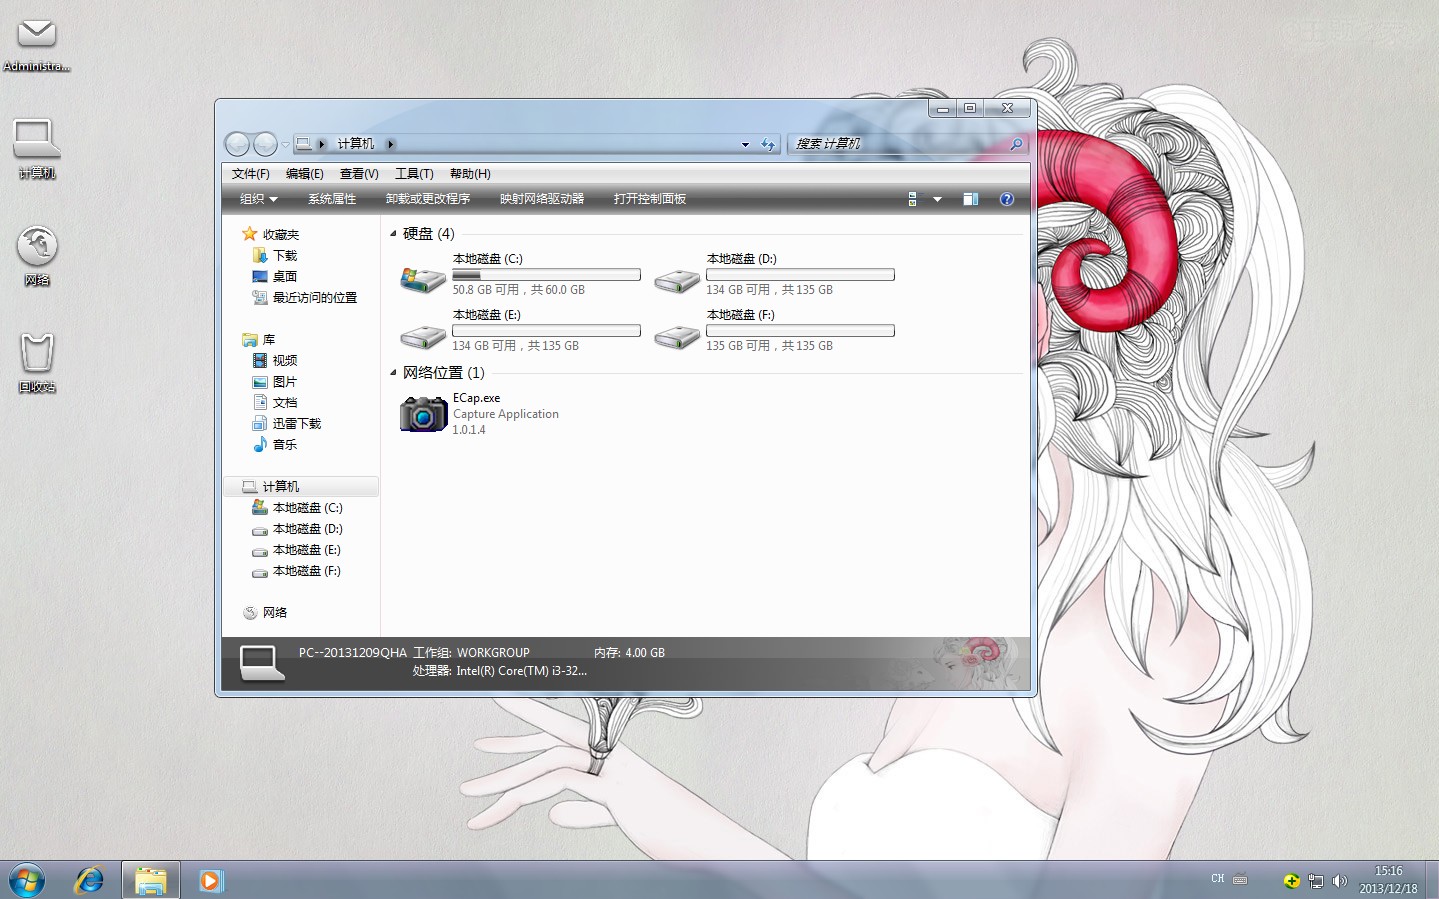Open the 组织 dropdown

pyautogui.click(x=258, y=199)
